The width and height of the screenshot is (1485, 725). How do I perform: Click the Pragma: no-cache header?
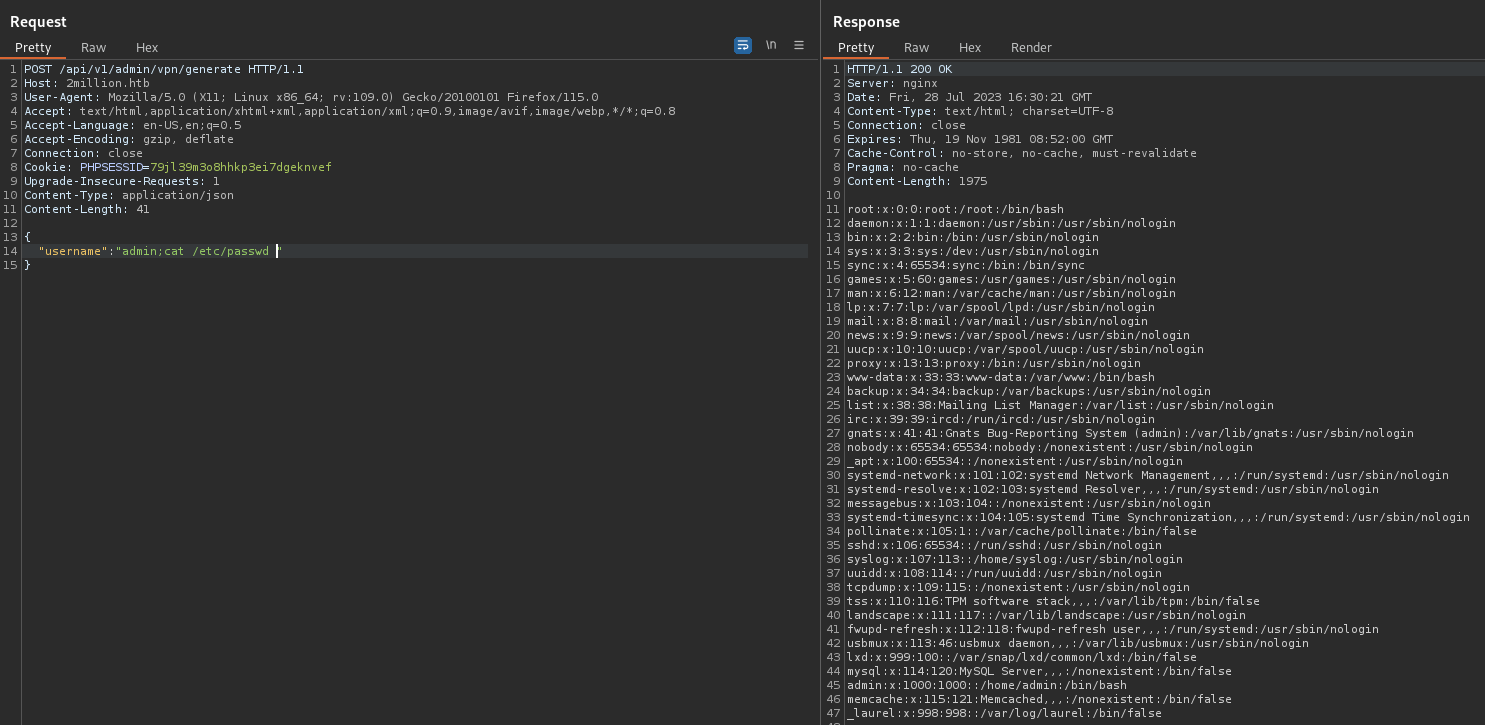click(x=903, y=167)
